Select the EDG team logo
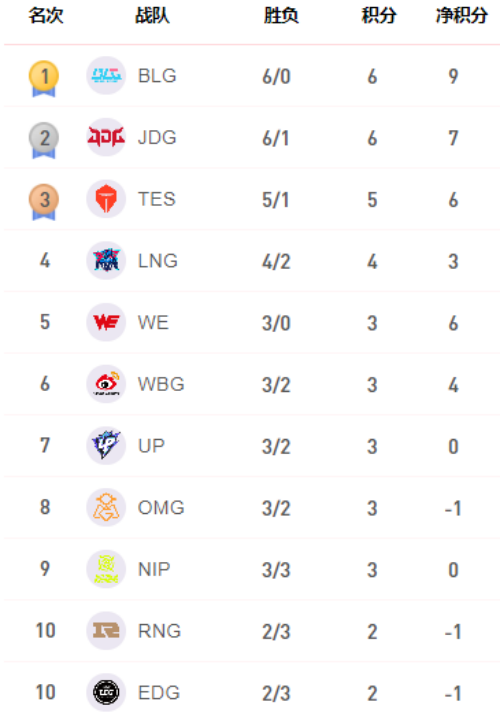This screenshot has width=500, height=713. pos(106,692)
